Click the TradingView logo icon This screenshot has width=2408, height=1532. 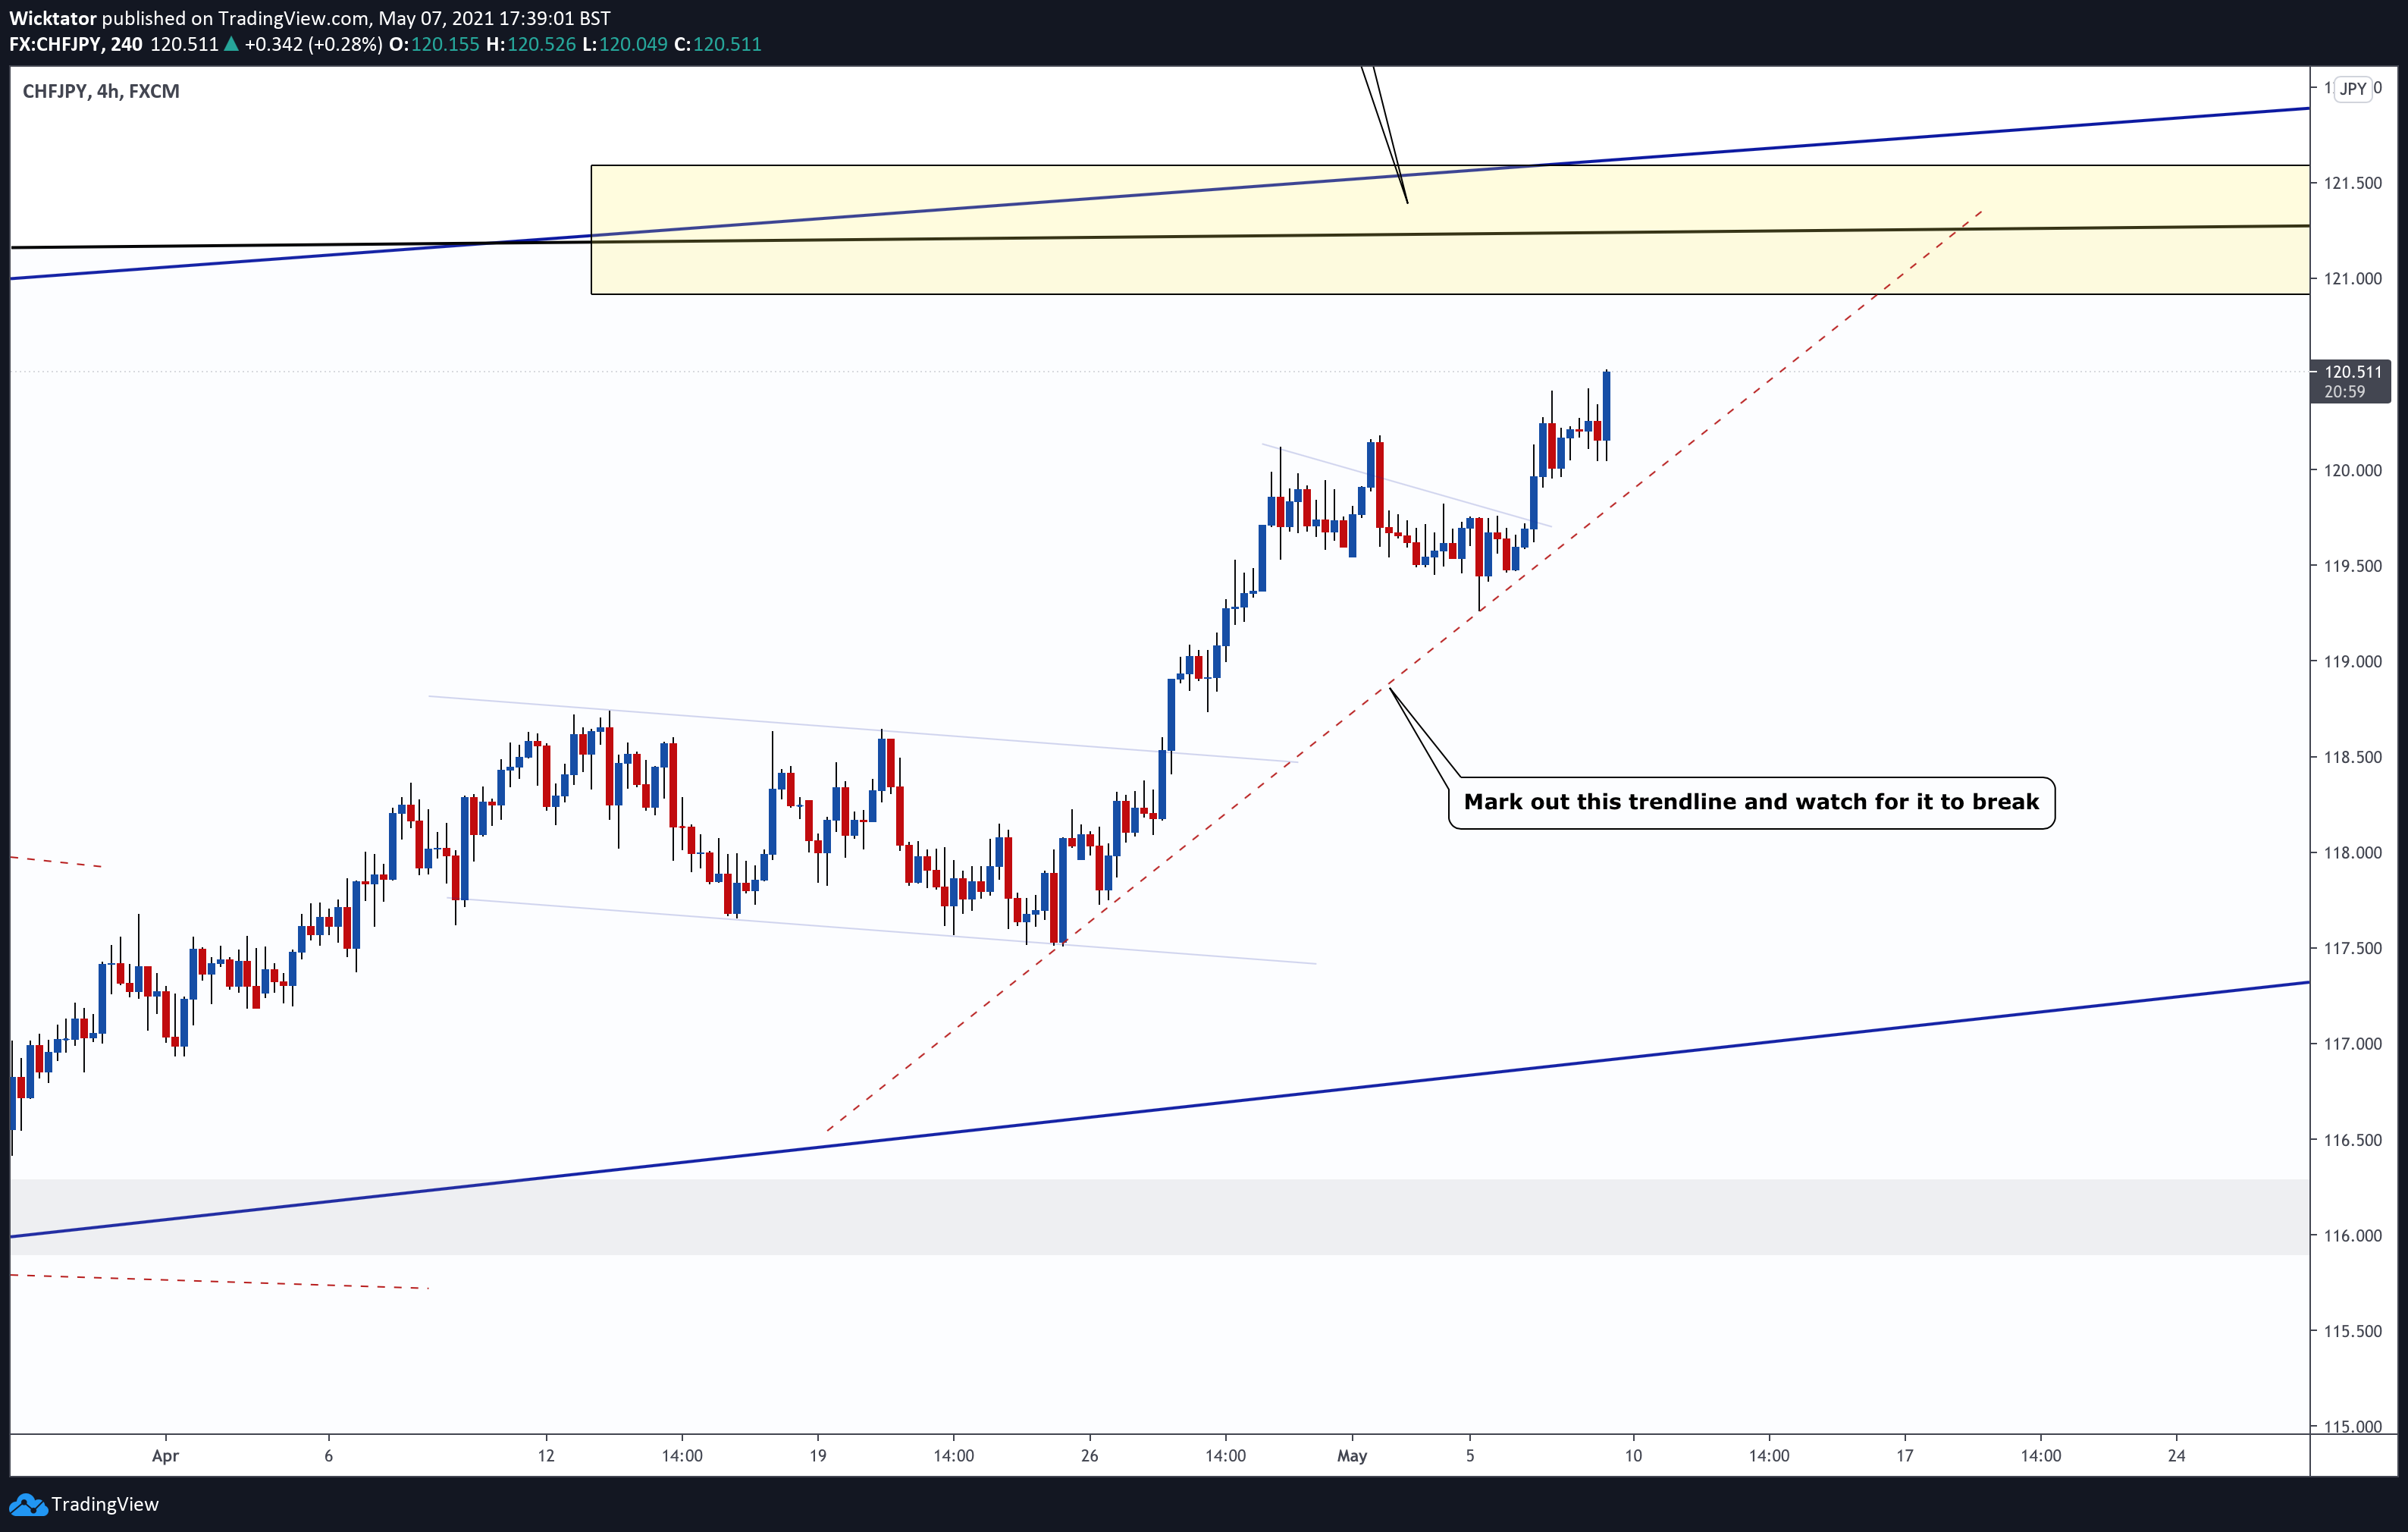pyautogui.click(x=27, y=1504)
